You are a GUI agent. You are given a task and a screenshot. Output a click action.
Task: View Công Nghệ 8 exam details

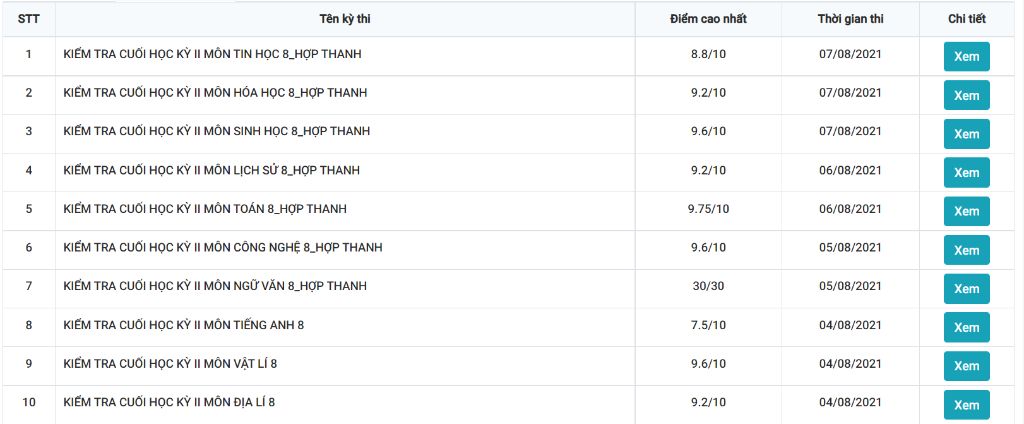966,250
